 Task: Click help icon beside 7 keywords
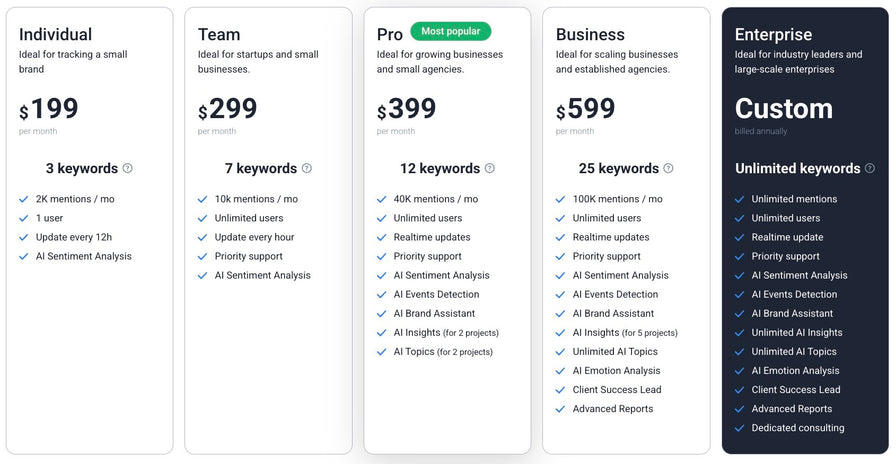click(x=307, y=169)
